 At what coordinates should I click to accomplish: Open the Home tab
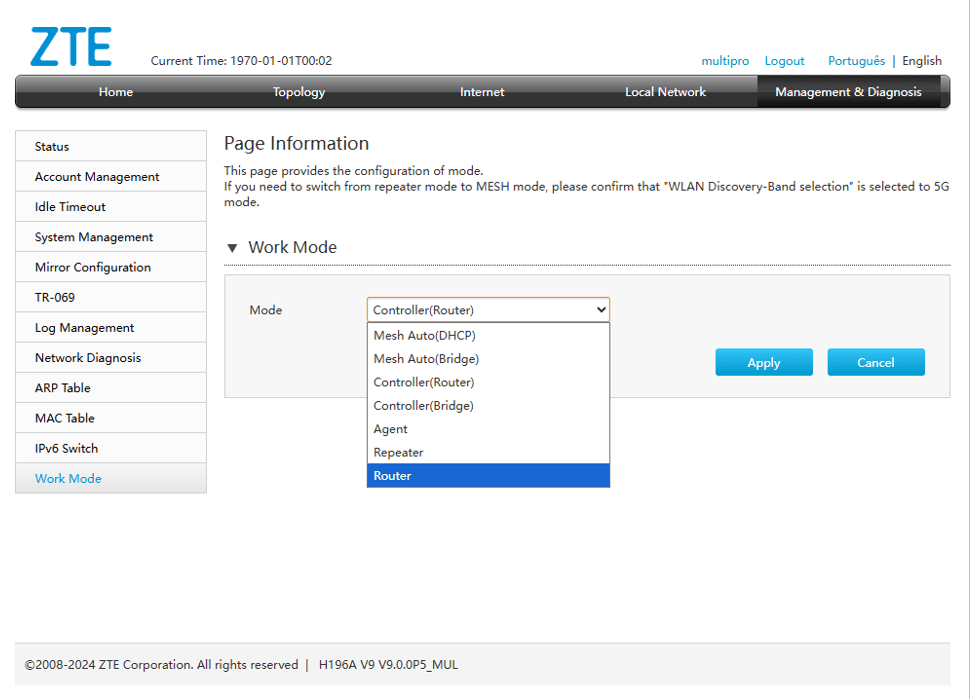pos(116,92)
